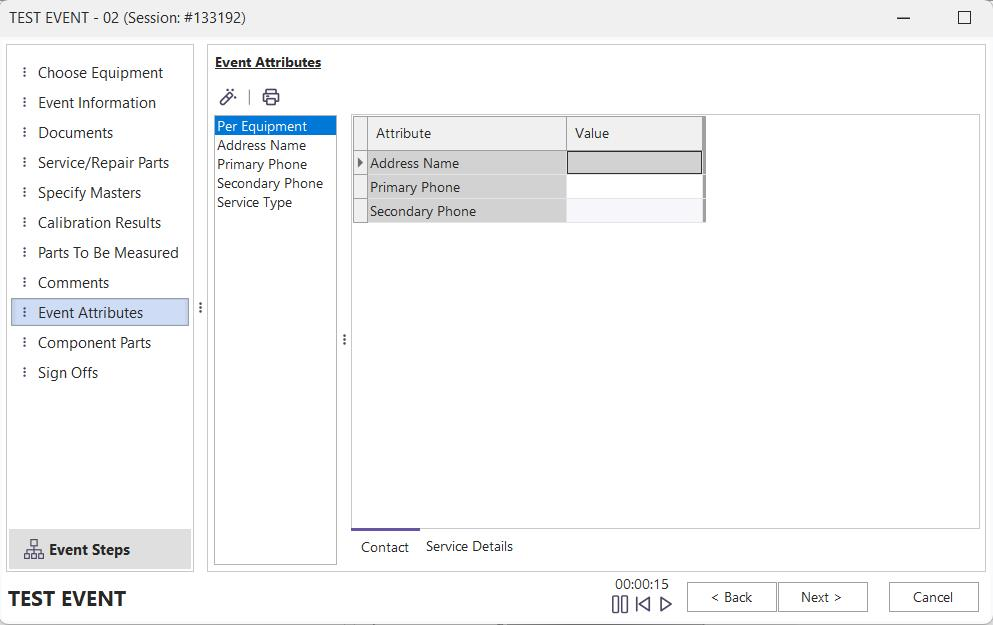Screen dimensions: 993x625
Task: Click the magic wand icon in toolbar
Action: tap(228, 97)
